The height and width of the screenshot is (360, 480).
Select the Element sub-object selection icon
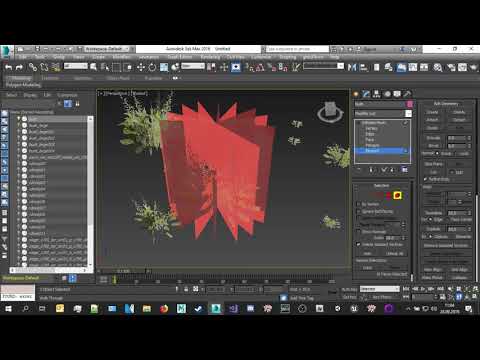pyautogui.click(x=397, y=195)
